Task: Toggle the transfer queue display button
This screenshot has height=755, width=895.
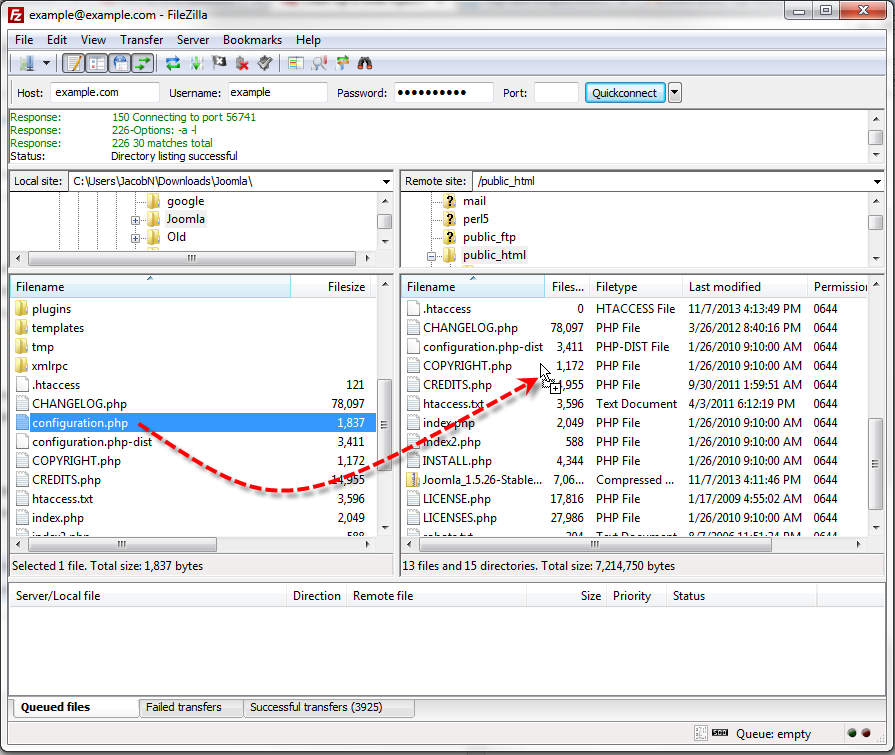Action: pos(143,64)
